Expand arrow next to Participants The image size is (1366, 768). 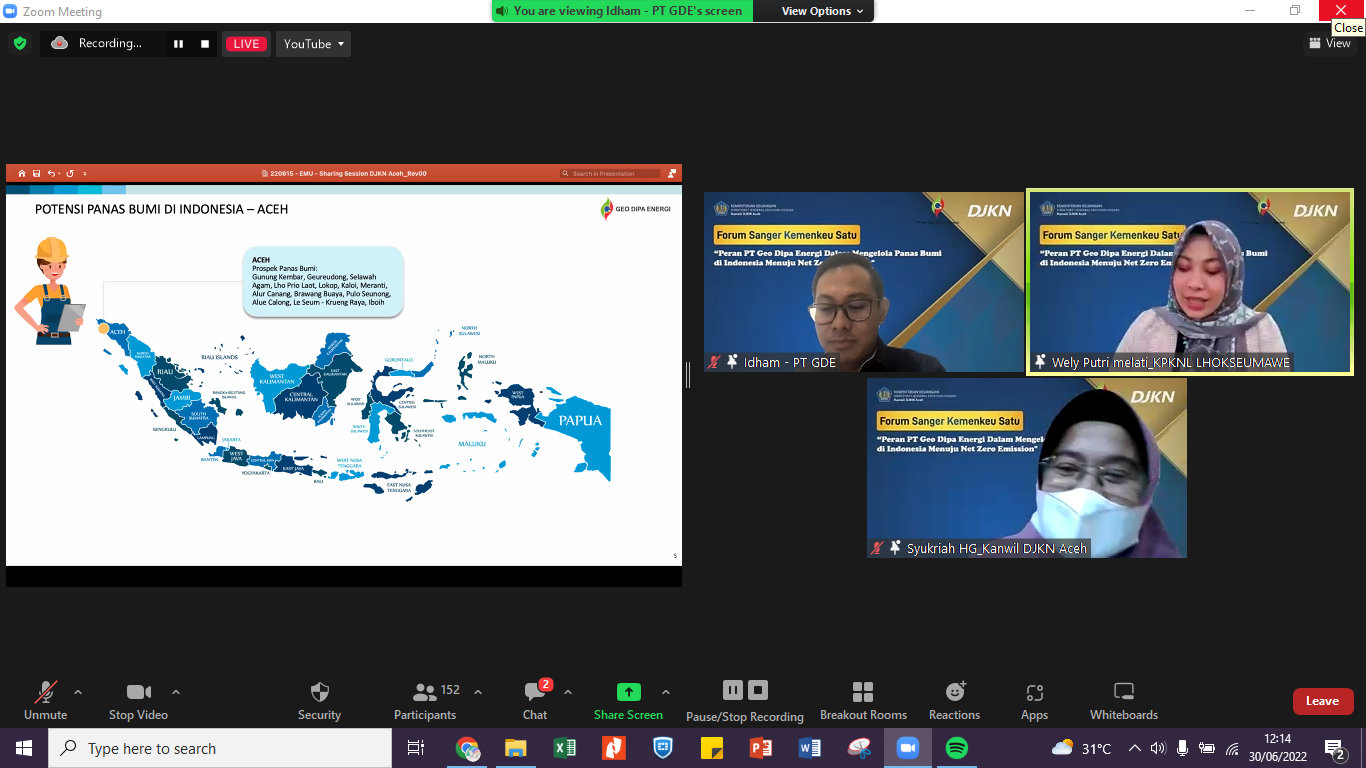[x=478, y=692]
